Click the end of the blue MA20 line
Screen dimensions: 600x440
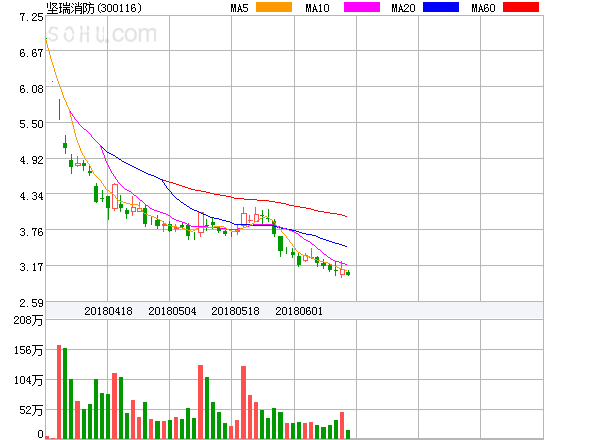tap(346, 246)
